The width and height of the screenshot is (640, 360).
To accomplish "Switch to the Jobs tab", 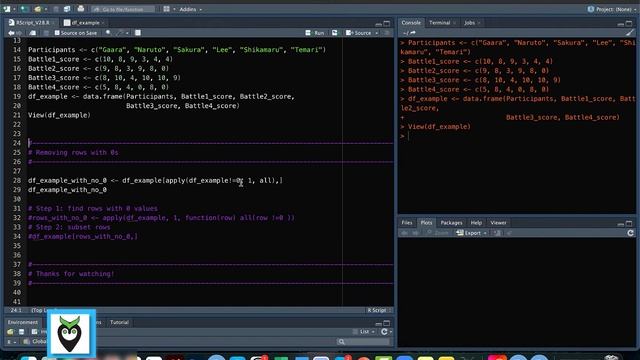I will click(470, 23).
